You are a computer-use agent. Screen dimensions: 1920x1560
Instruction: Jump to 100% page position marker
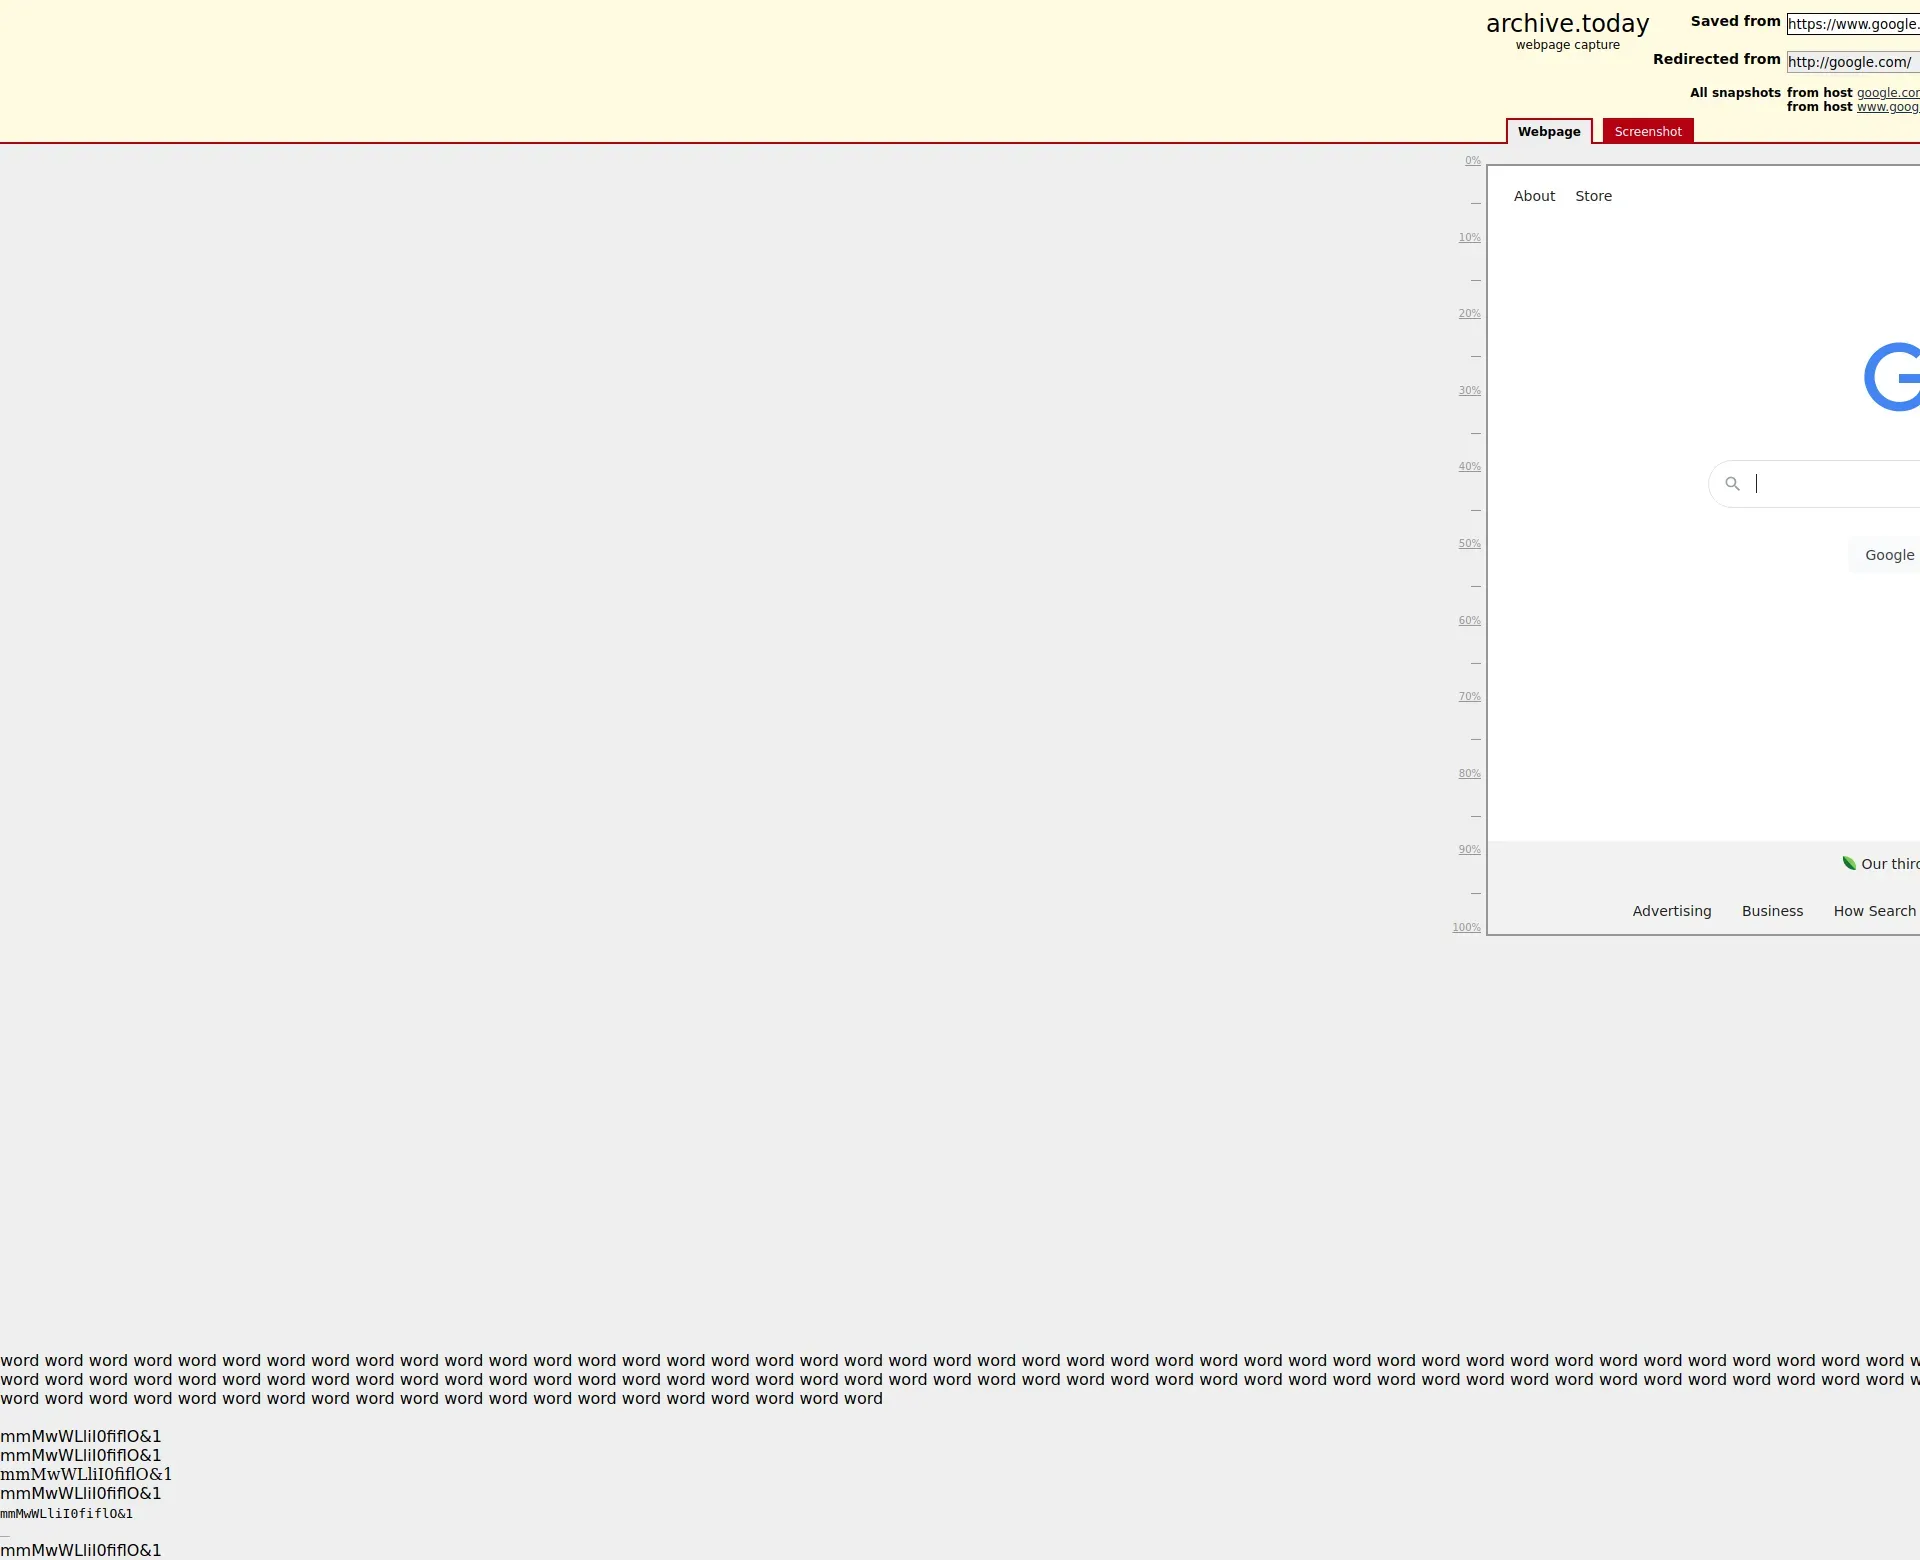tap(1466, 928)
